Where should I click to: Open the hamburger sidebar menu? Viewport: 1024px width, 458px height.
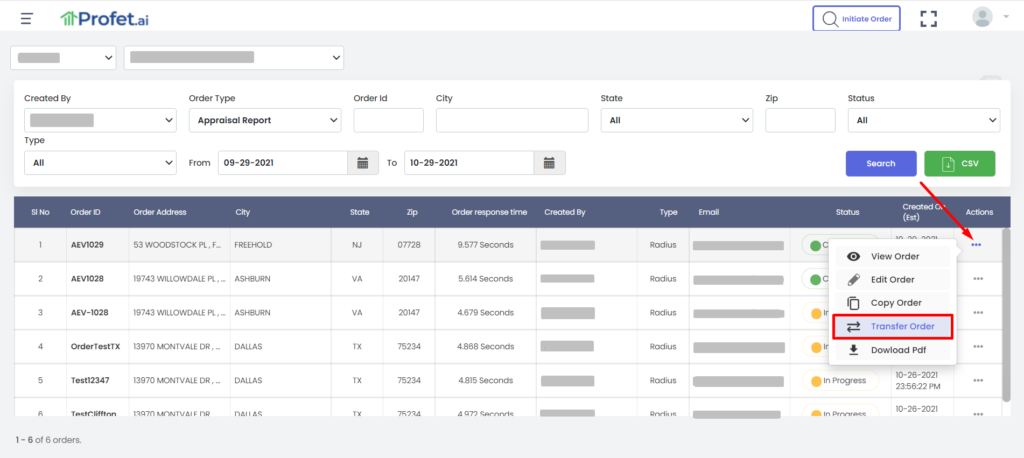(26, 18)
